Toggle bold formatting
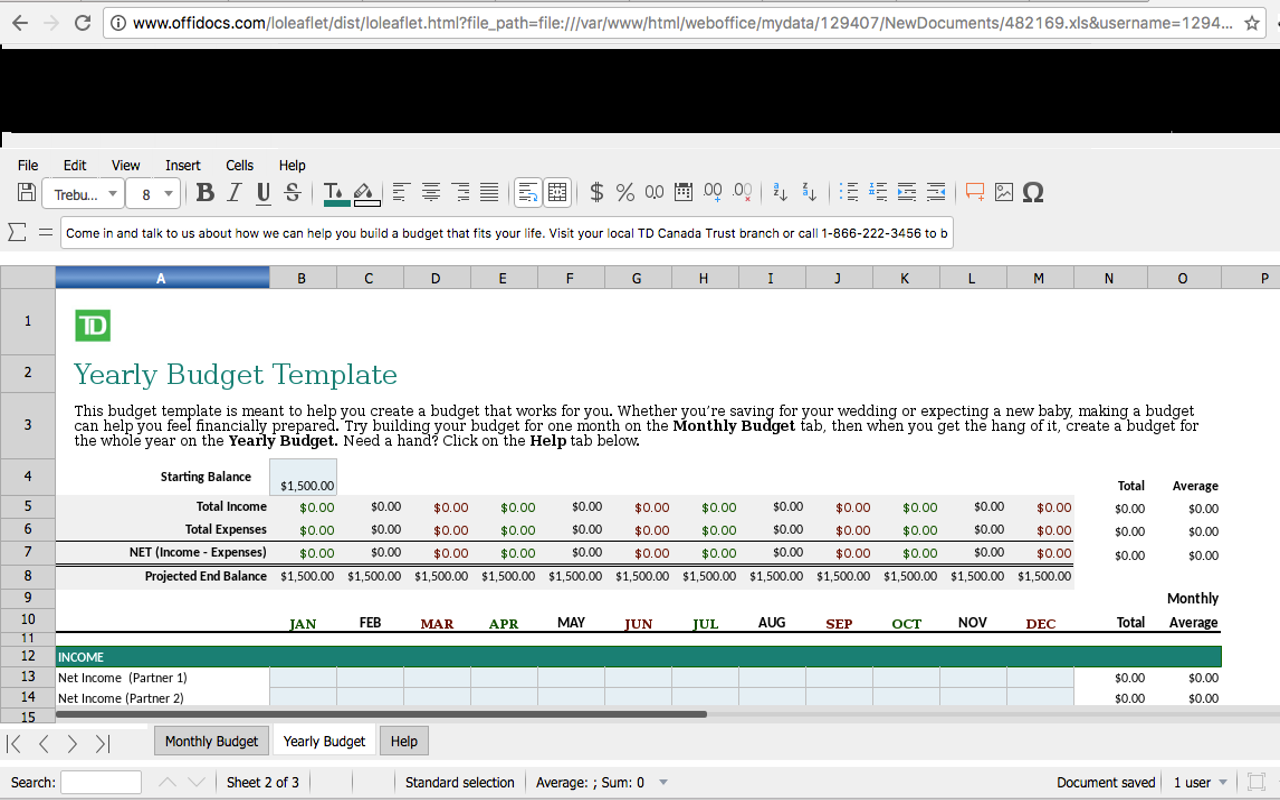The height and width of the screenshot is (800, 1280). 205,193
